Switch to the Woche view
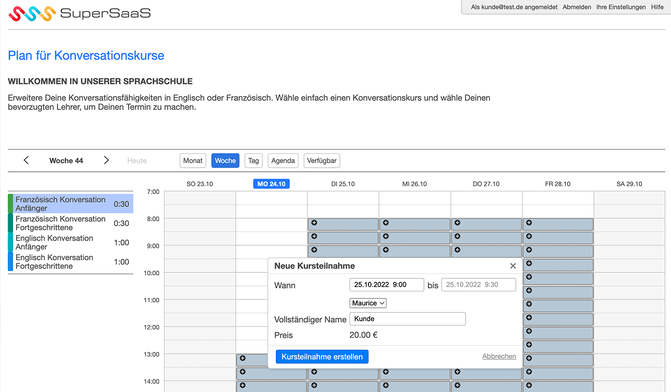671x392 pixels. point(225,160)
